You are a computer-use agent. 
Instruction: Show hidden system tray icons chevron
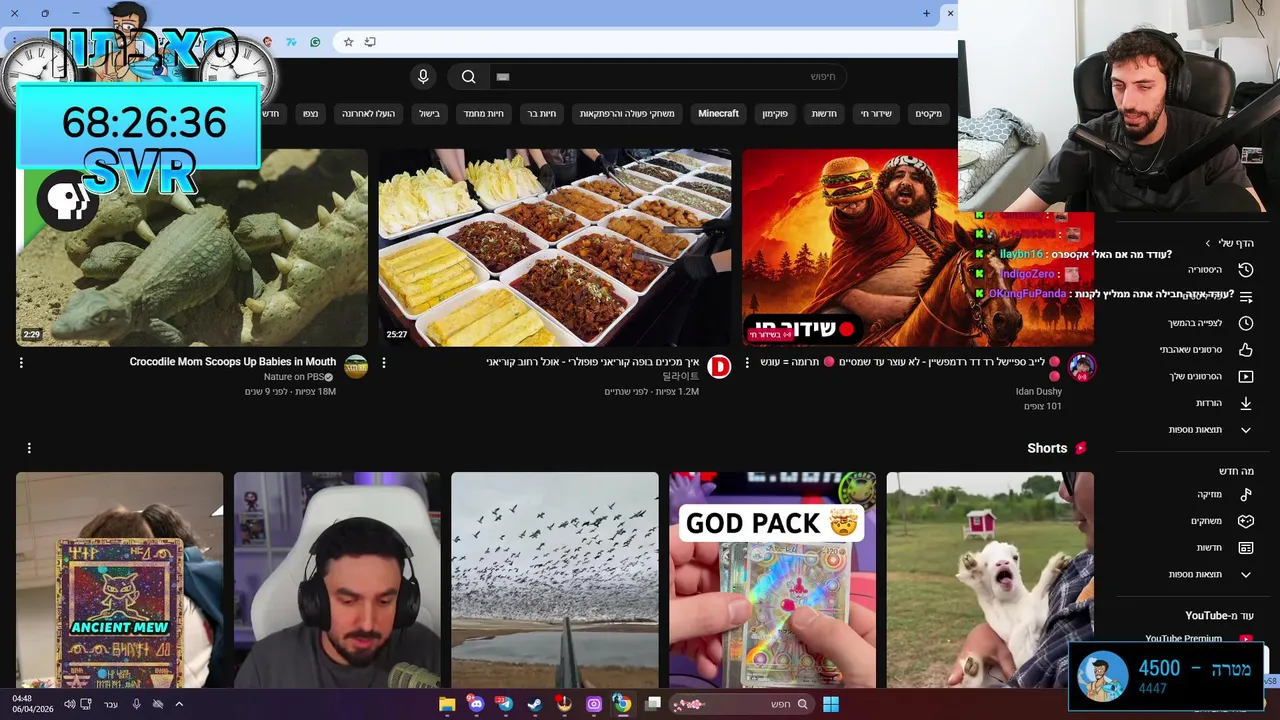tap(177, 704)
